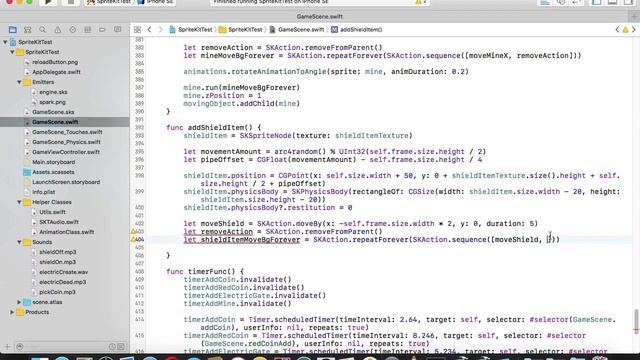Image resolution: width=640 pixels, height=360 pixels.
Task: Open AnimationClass.swift file
Action: (x=67, y=232)
